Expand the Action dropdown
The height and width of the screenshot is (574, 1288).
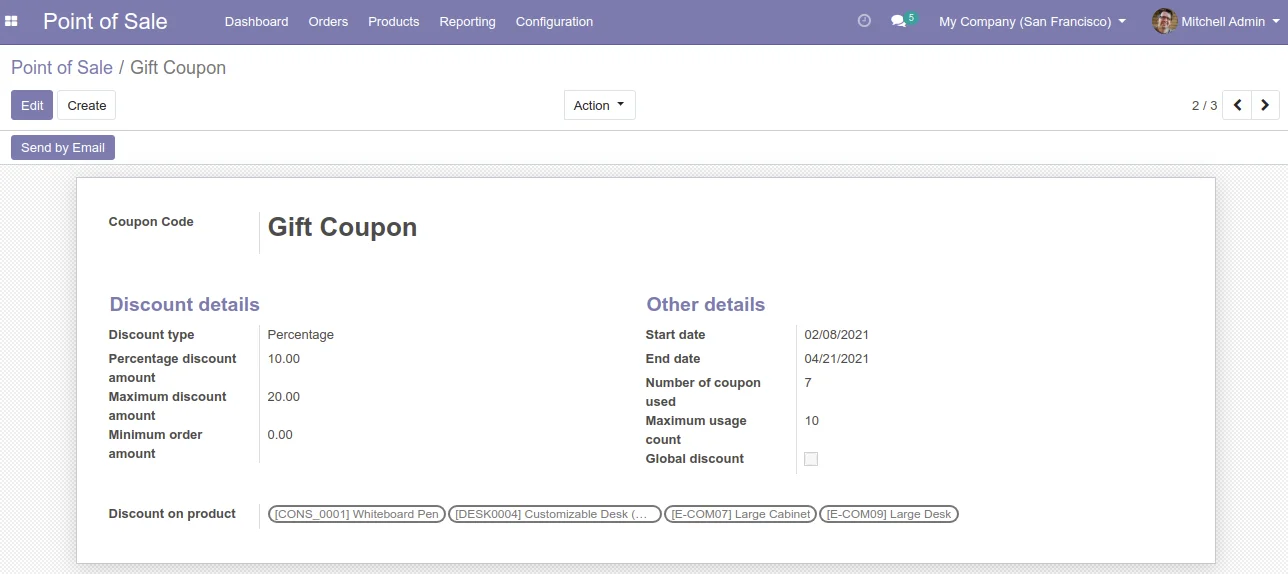point(600,105)
